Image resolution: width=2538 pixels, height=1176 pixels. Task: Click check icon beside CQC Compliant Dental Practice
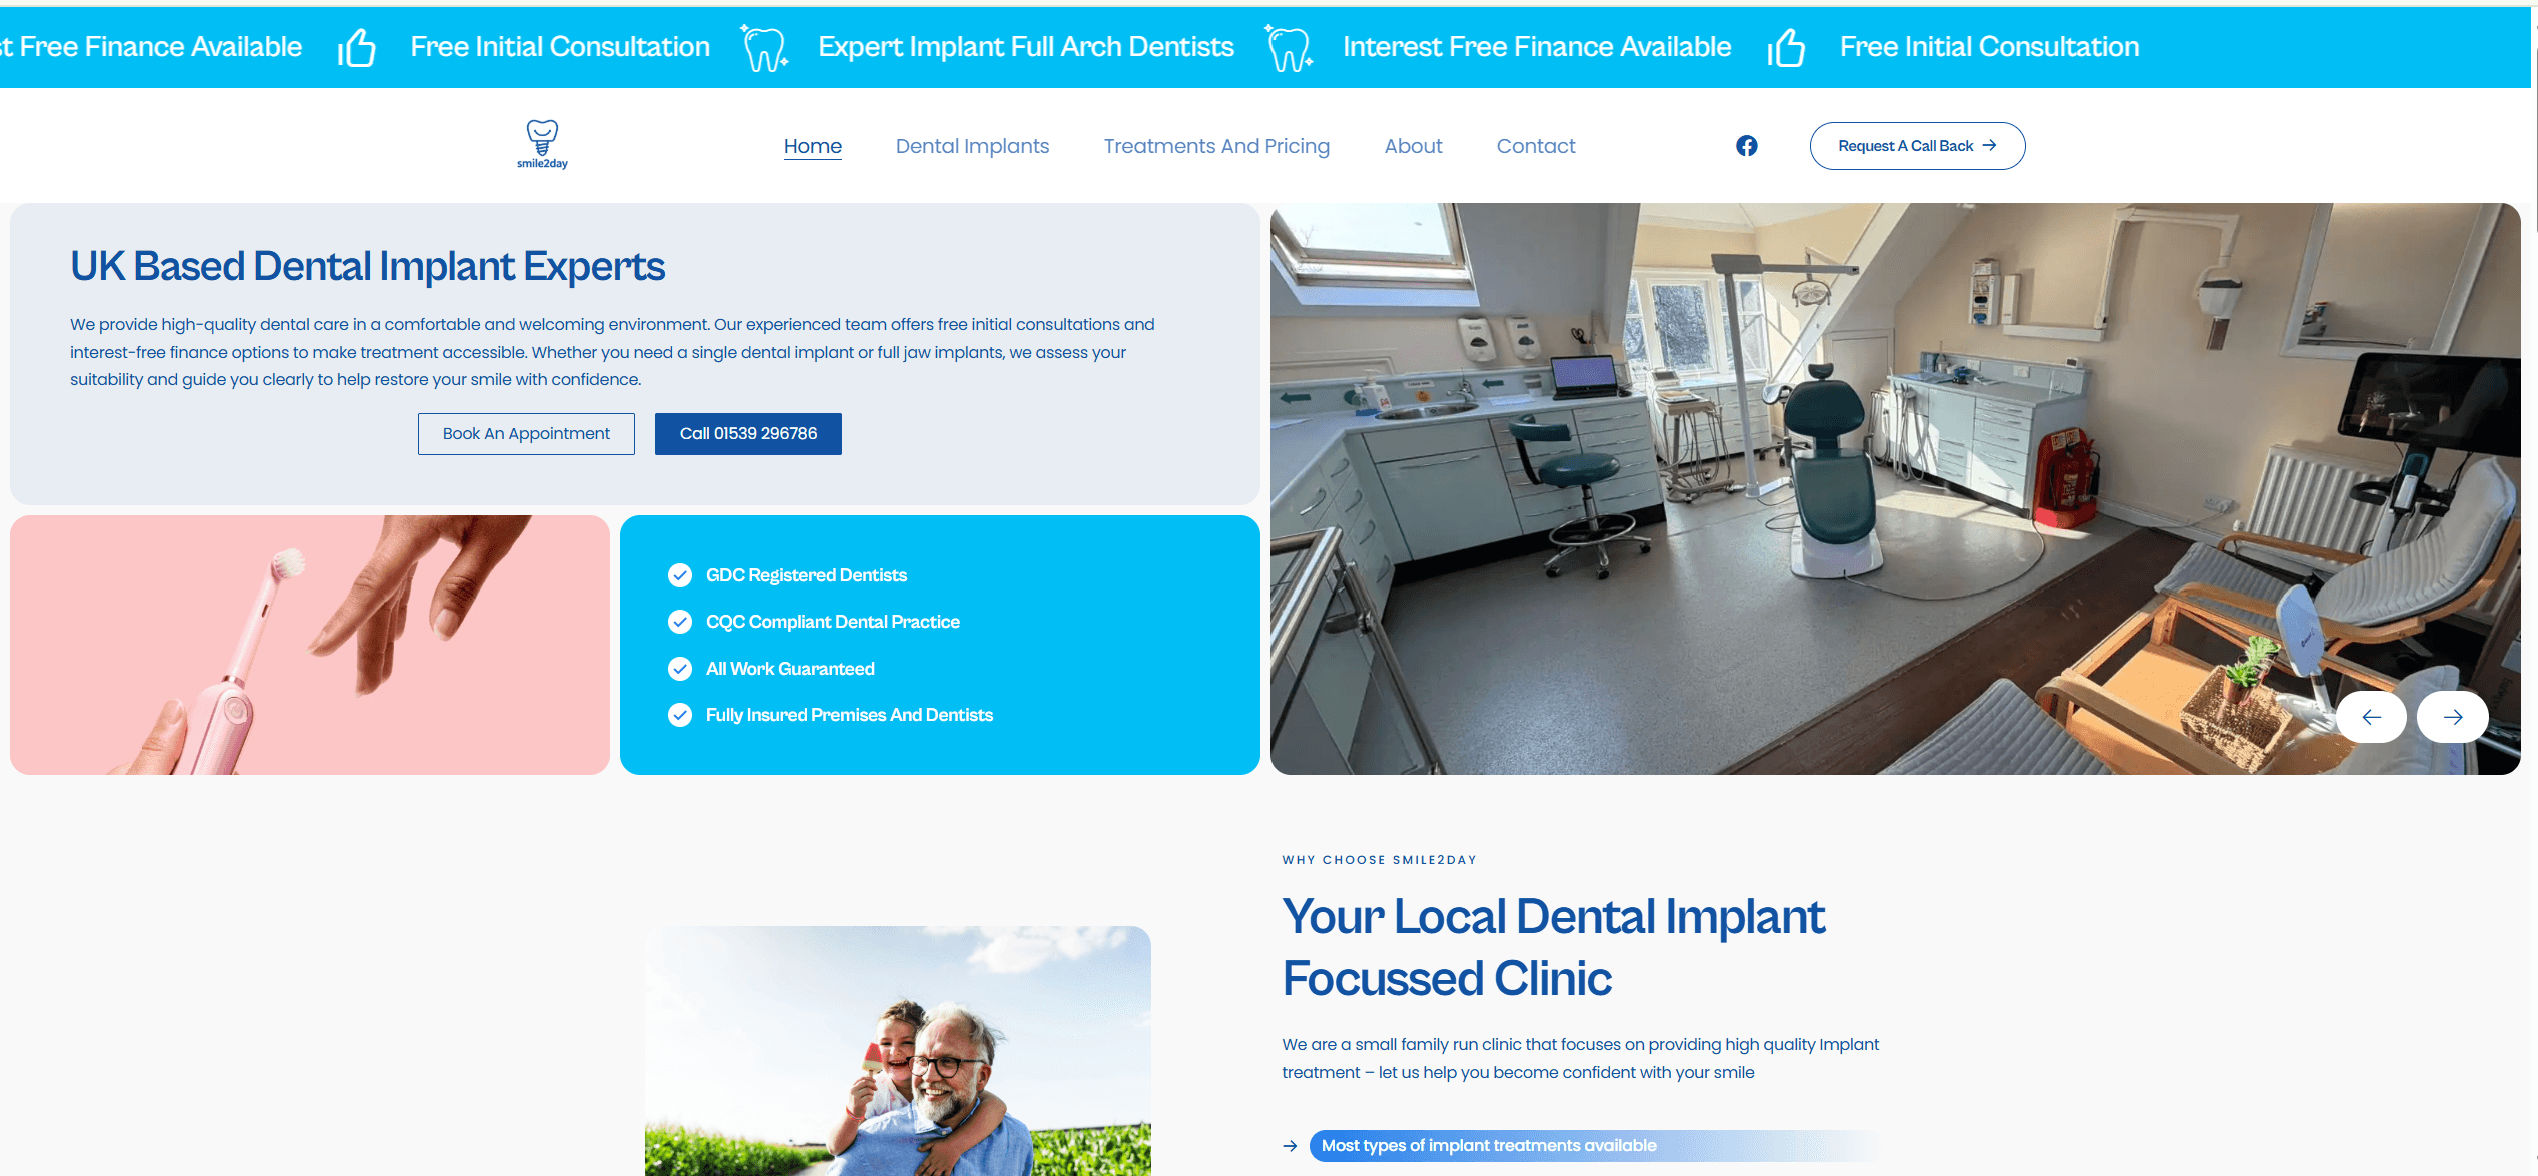pos(680,622)
